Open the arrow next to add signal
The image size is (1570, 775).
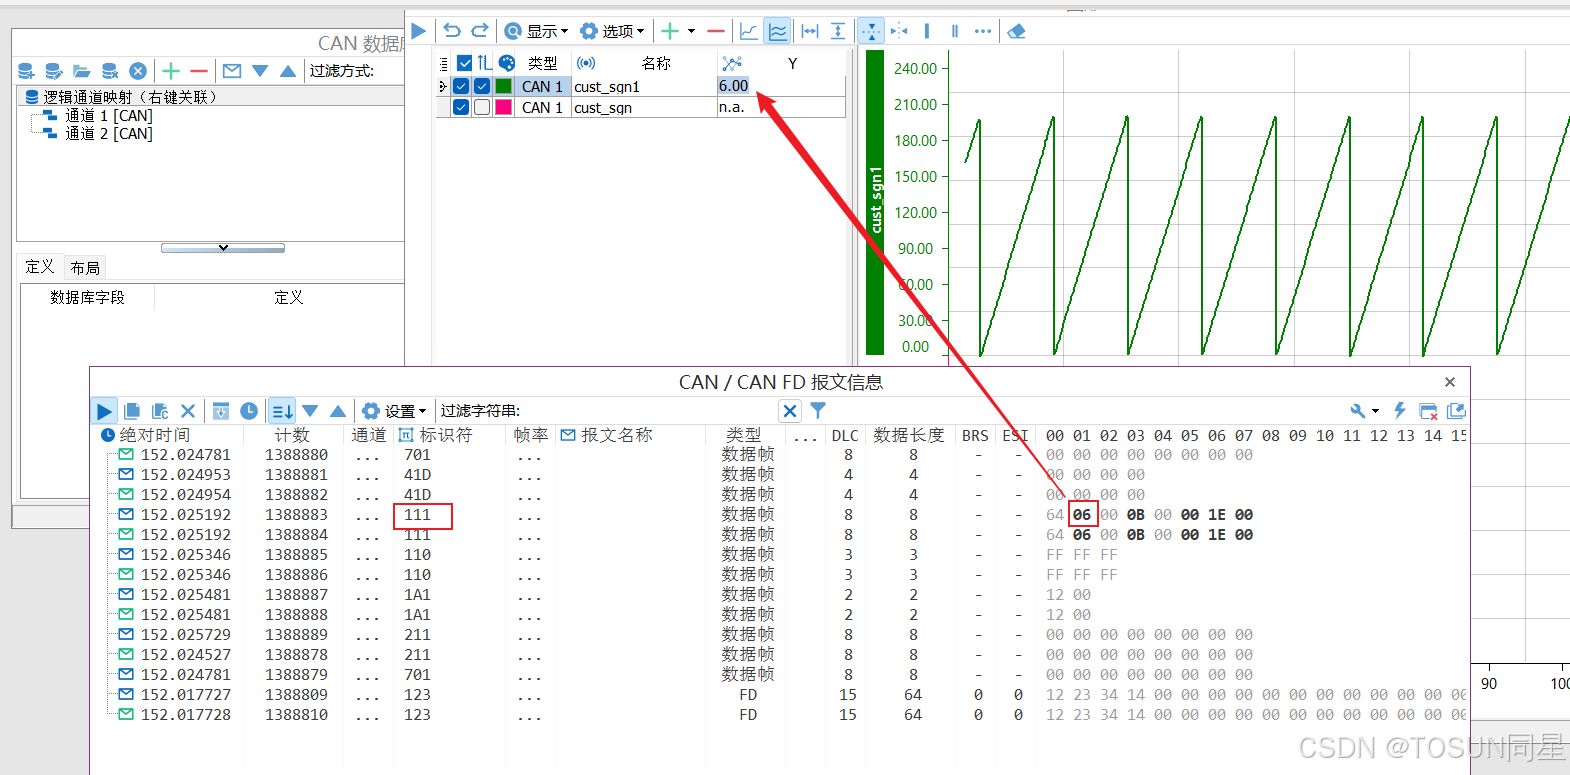point(691,31)
